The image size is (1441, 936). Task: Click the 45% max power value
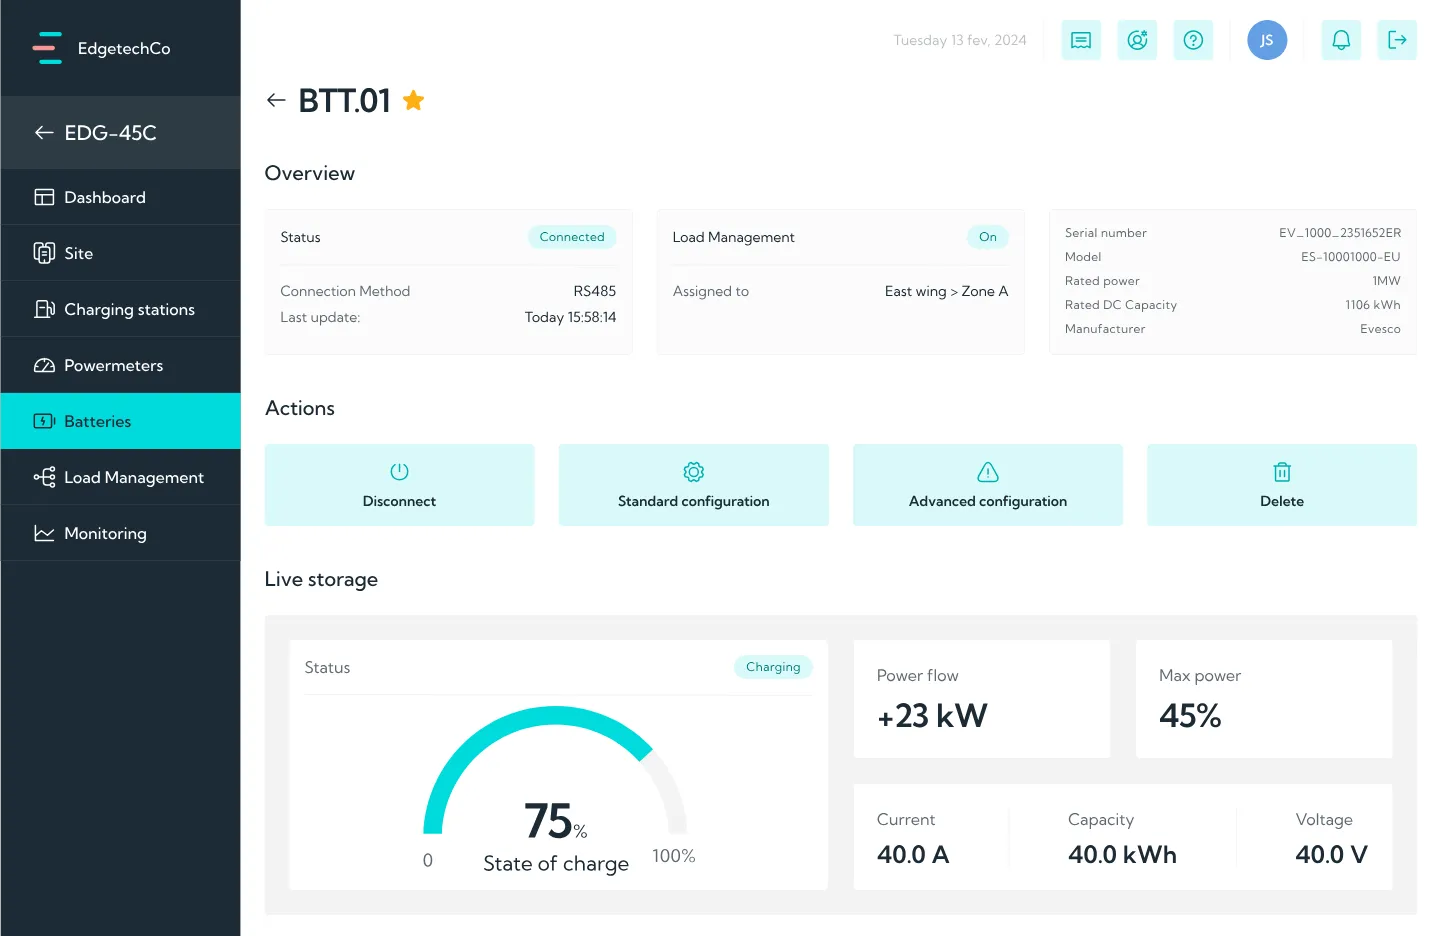(x=1190, y=716)
